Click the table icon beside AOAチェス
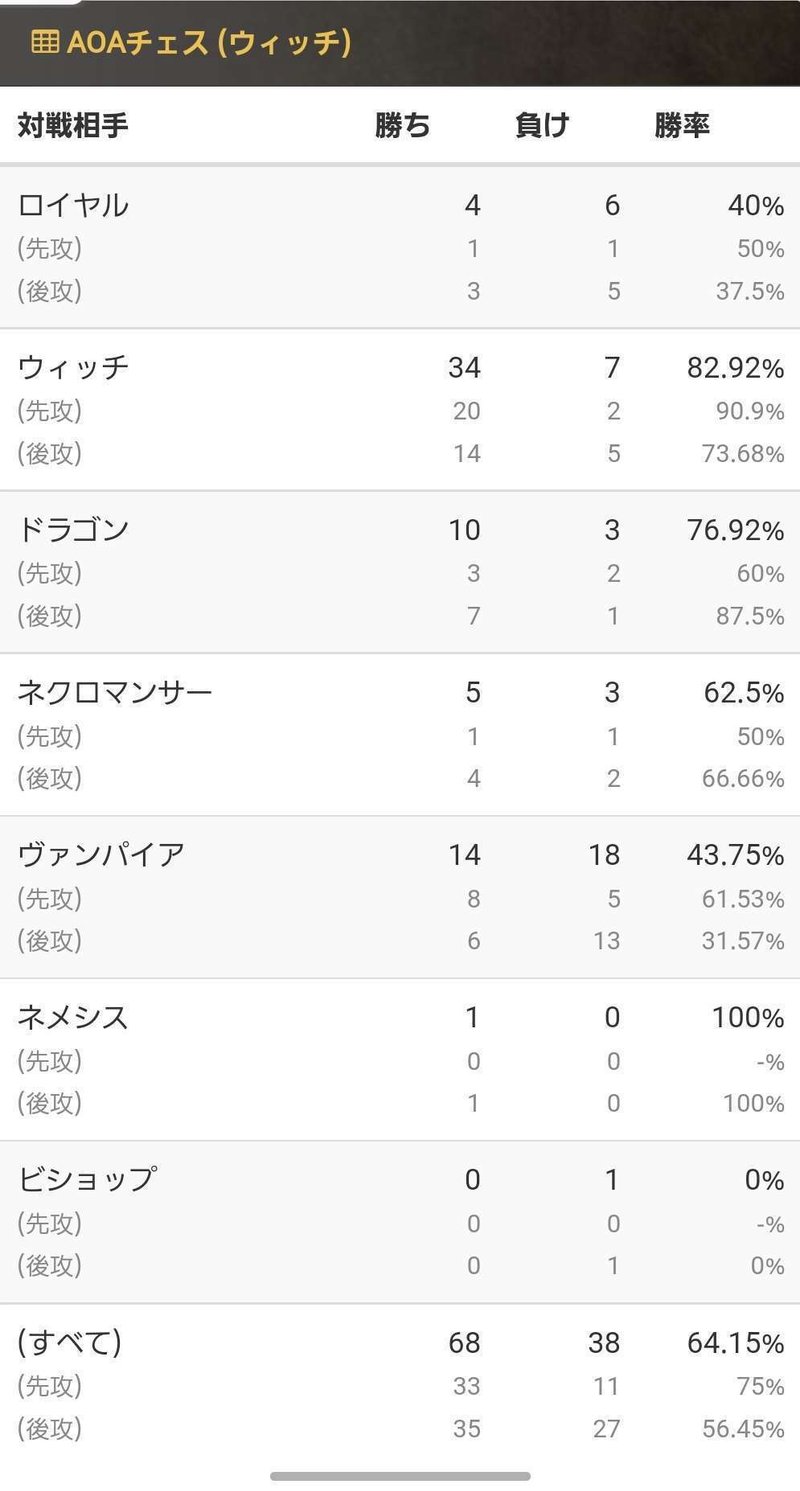The image size is (800, 1491). [x=43, y=43]
